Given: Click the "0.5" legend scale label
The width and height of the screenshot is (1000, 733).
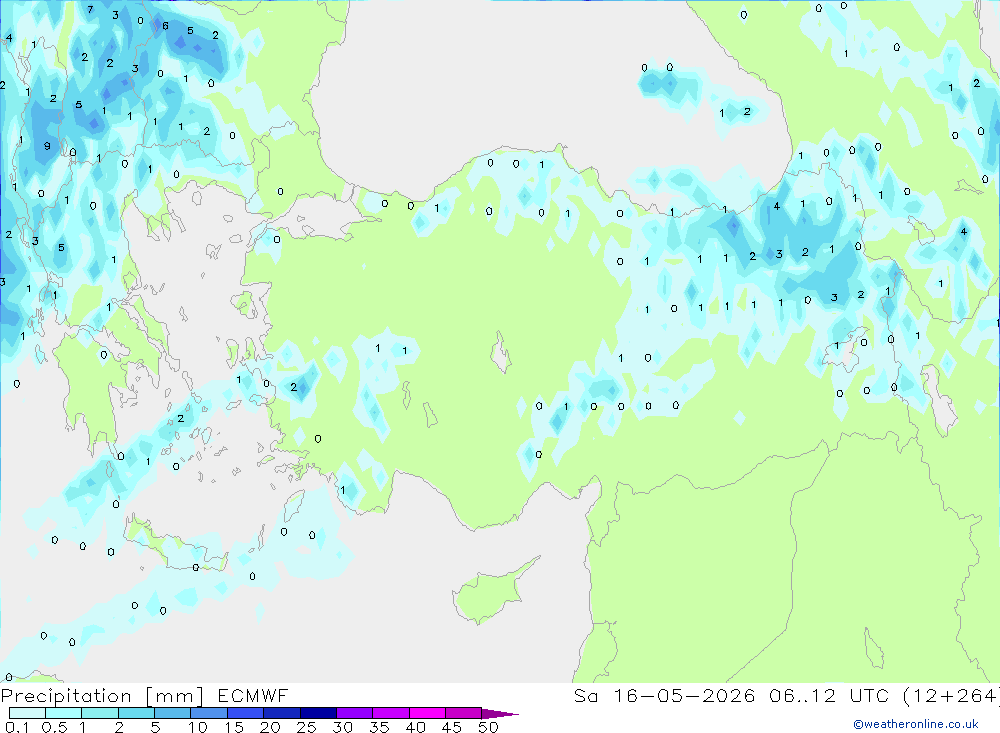Looking at the screenshot, I should (54, 727).
